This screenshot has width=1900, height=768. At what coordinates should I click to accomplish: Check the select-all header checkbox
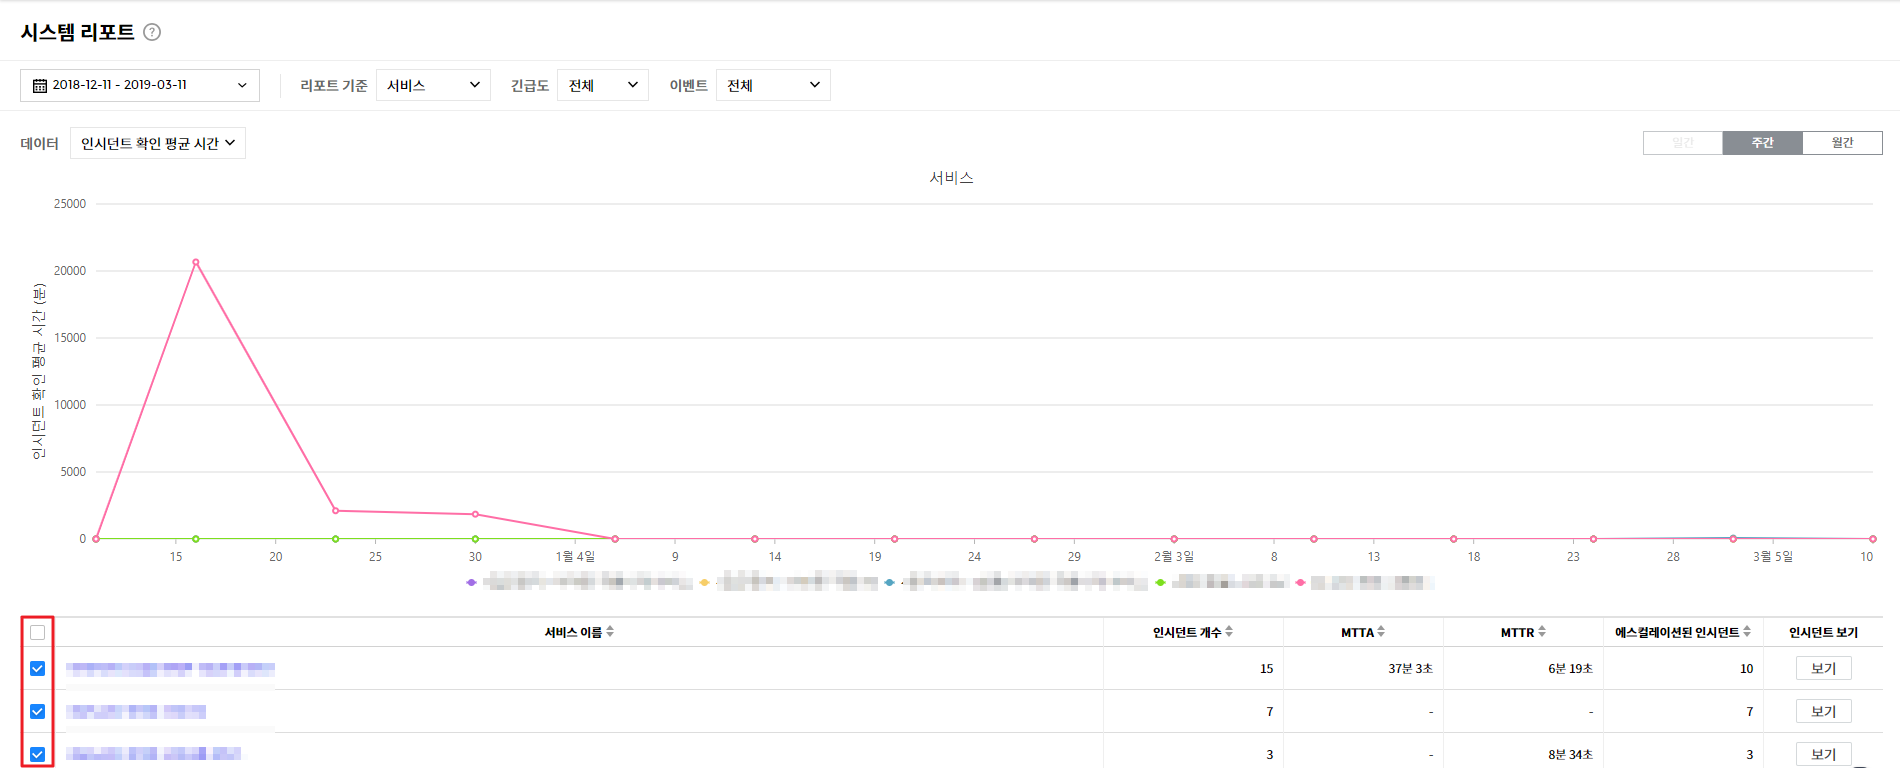[x=38, y=632]
